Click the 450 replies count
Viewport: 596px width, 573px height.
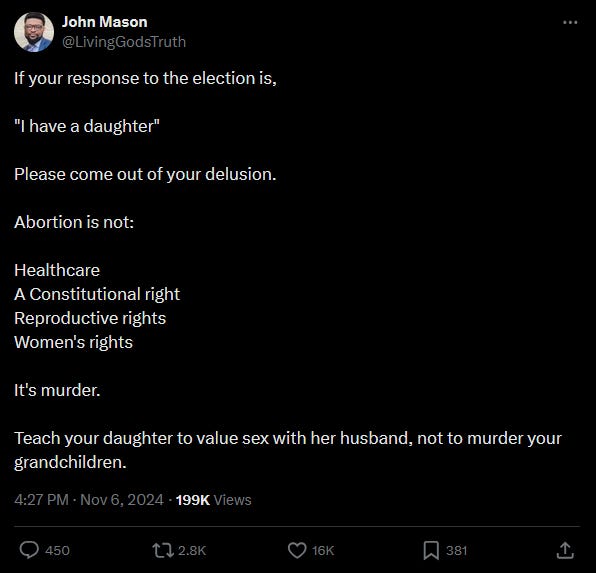click(x=57, y=551)
